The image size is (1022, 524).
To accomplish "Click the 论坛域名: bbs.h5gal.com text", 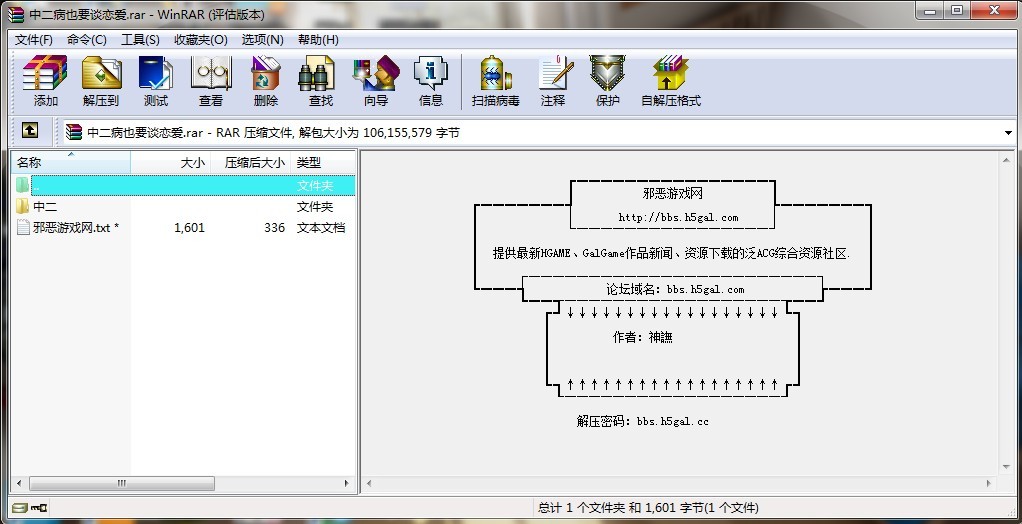I will tap(675, 289).
